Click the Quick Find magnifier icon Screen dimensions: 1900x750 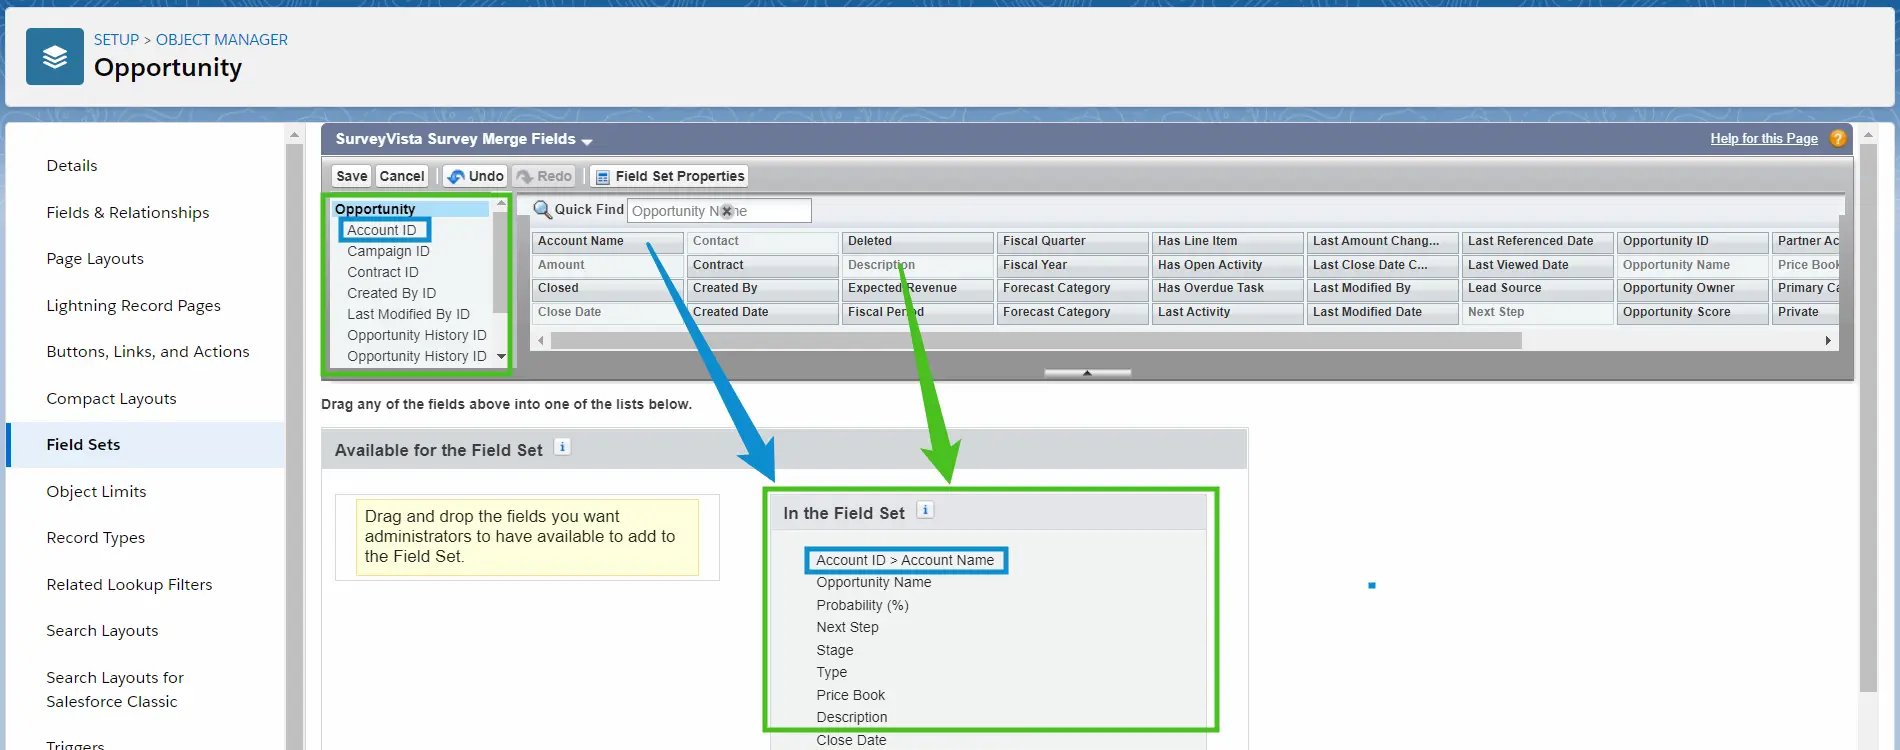point(542,209)
